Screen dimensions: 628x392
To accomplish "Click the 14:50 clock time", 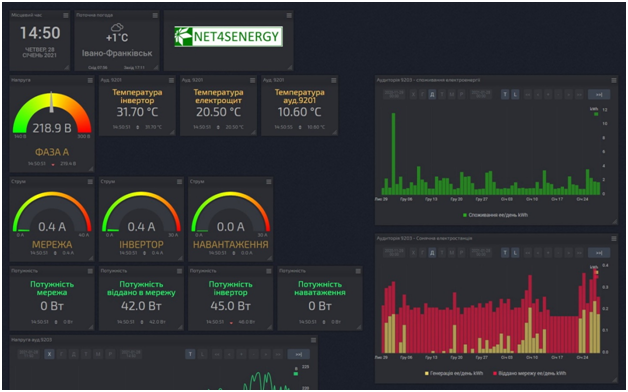I will click(40, 33).
